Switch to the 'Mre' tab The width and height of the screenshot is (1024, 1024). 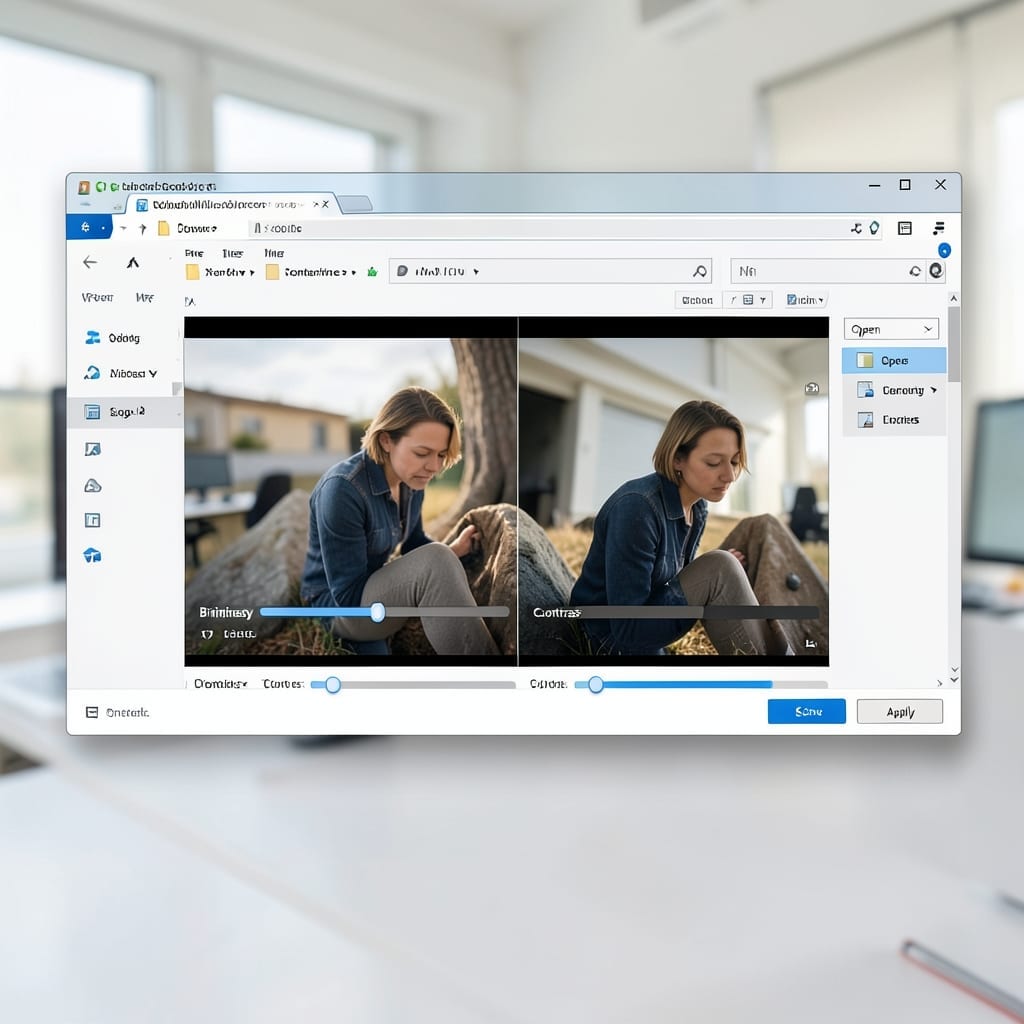click(x=144, y=298)
